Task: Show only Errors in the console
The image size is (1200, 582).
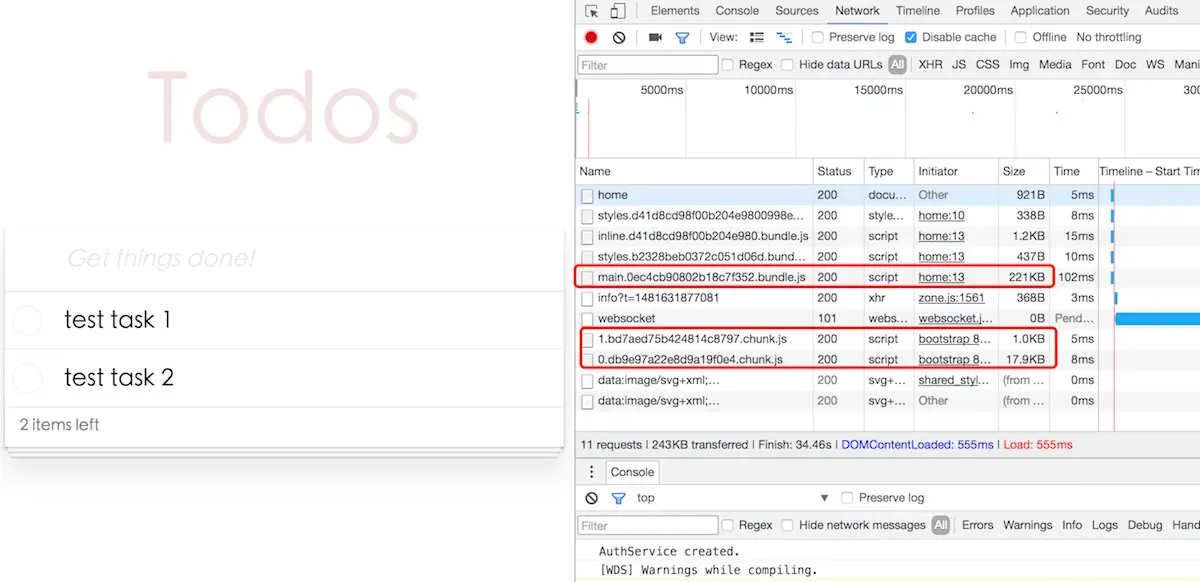Action: [978, 525]
